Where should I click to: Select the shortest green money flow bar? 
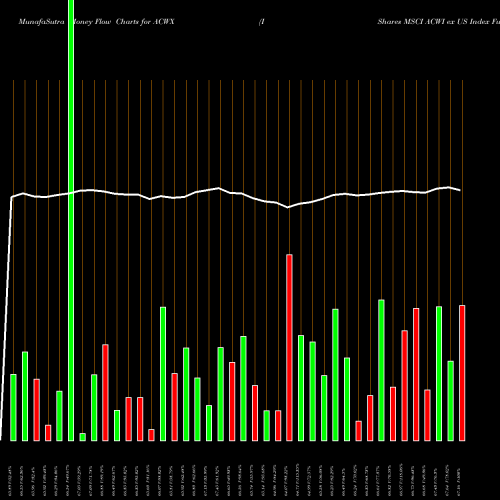(x=82, y=437)
